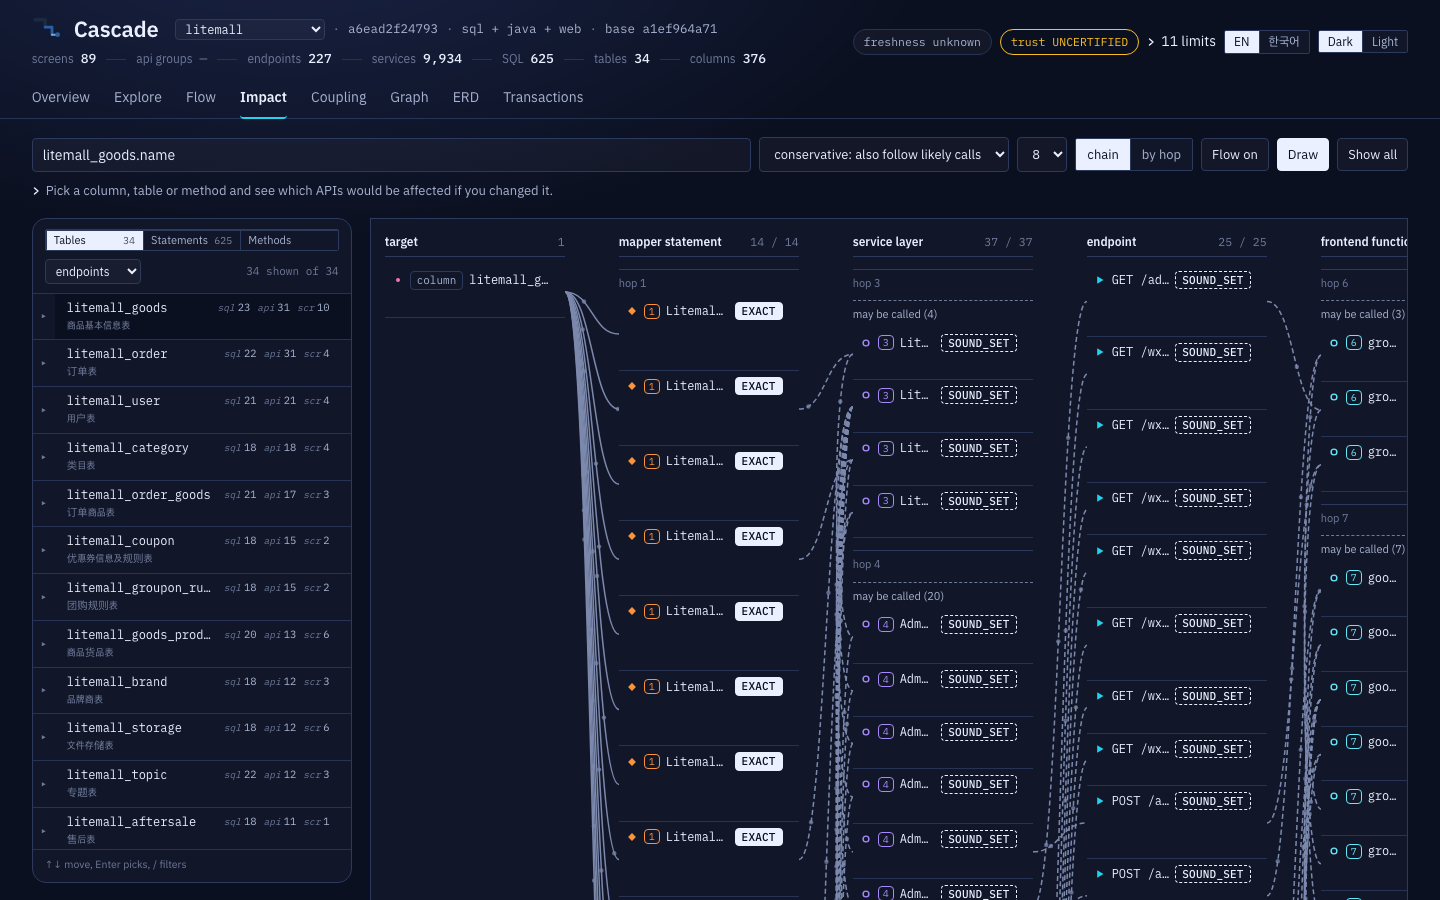Select the litemall_storage table
1440x900 pixels.
(192, 737)
